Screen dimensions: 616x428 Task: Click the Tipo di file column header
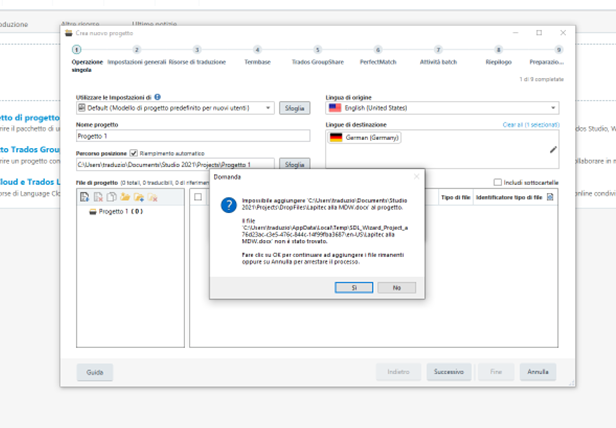coord(455,197)
